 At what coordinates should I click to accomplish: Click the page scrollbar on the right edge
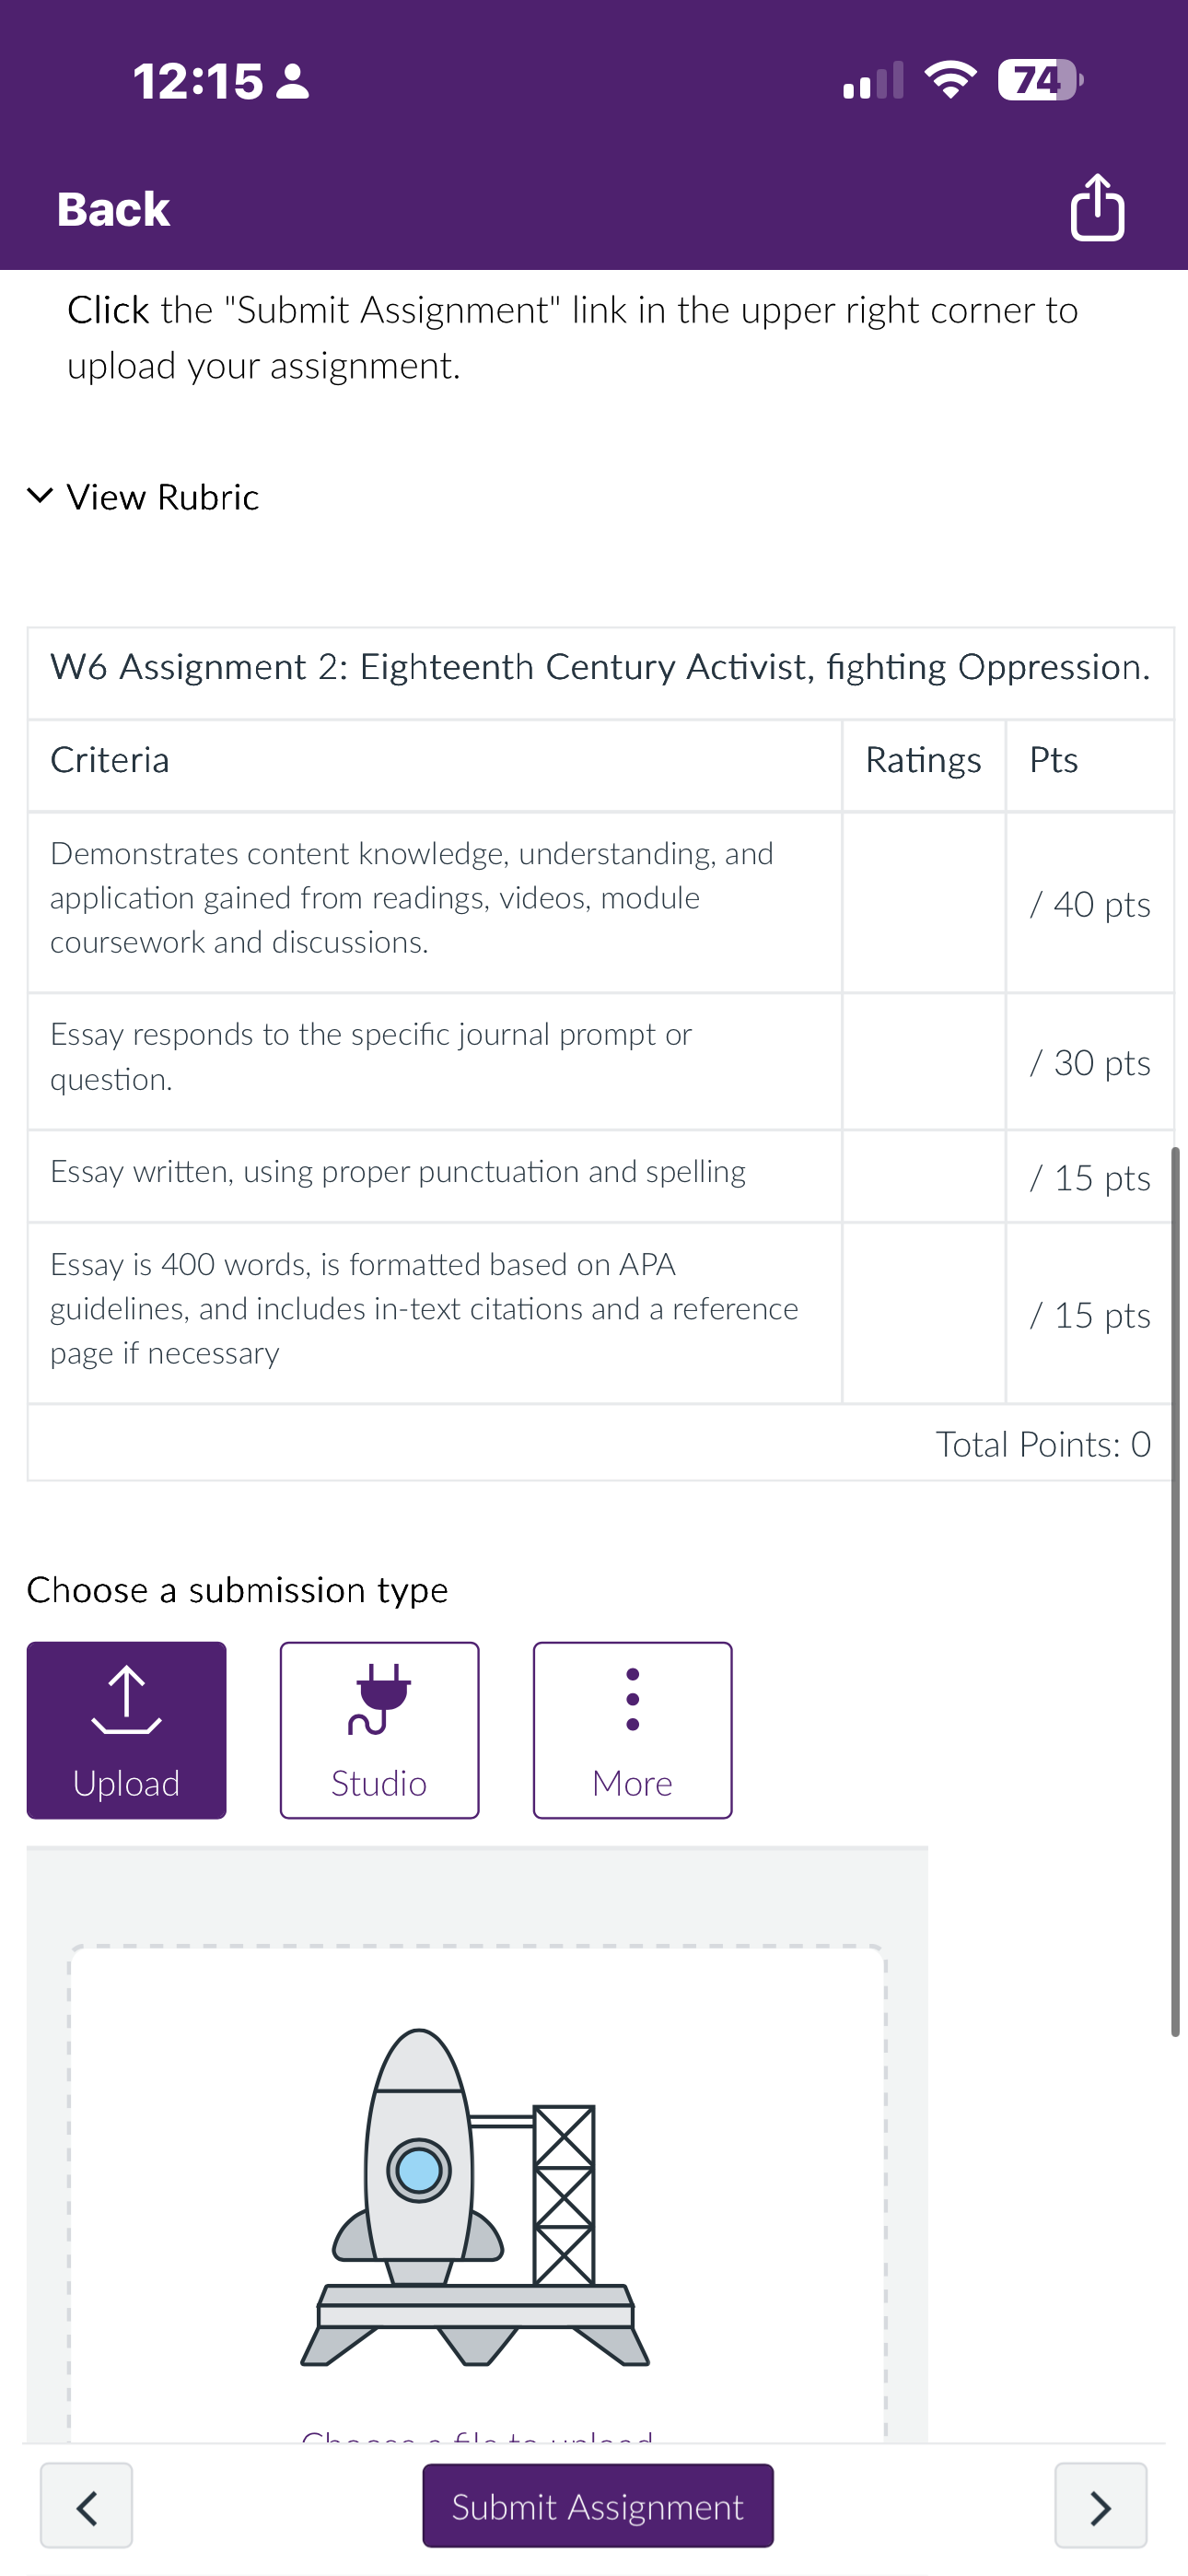pyautogui.click(x=1176, y=1590)
